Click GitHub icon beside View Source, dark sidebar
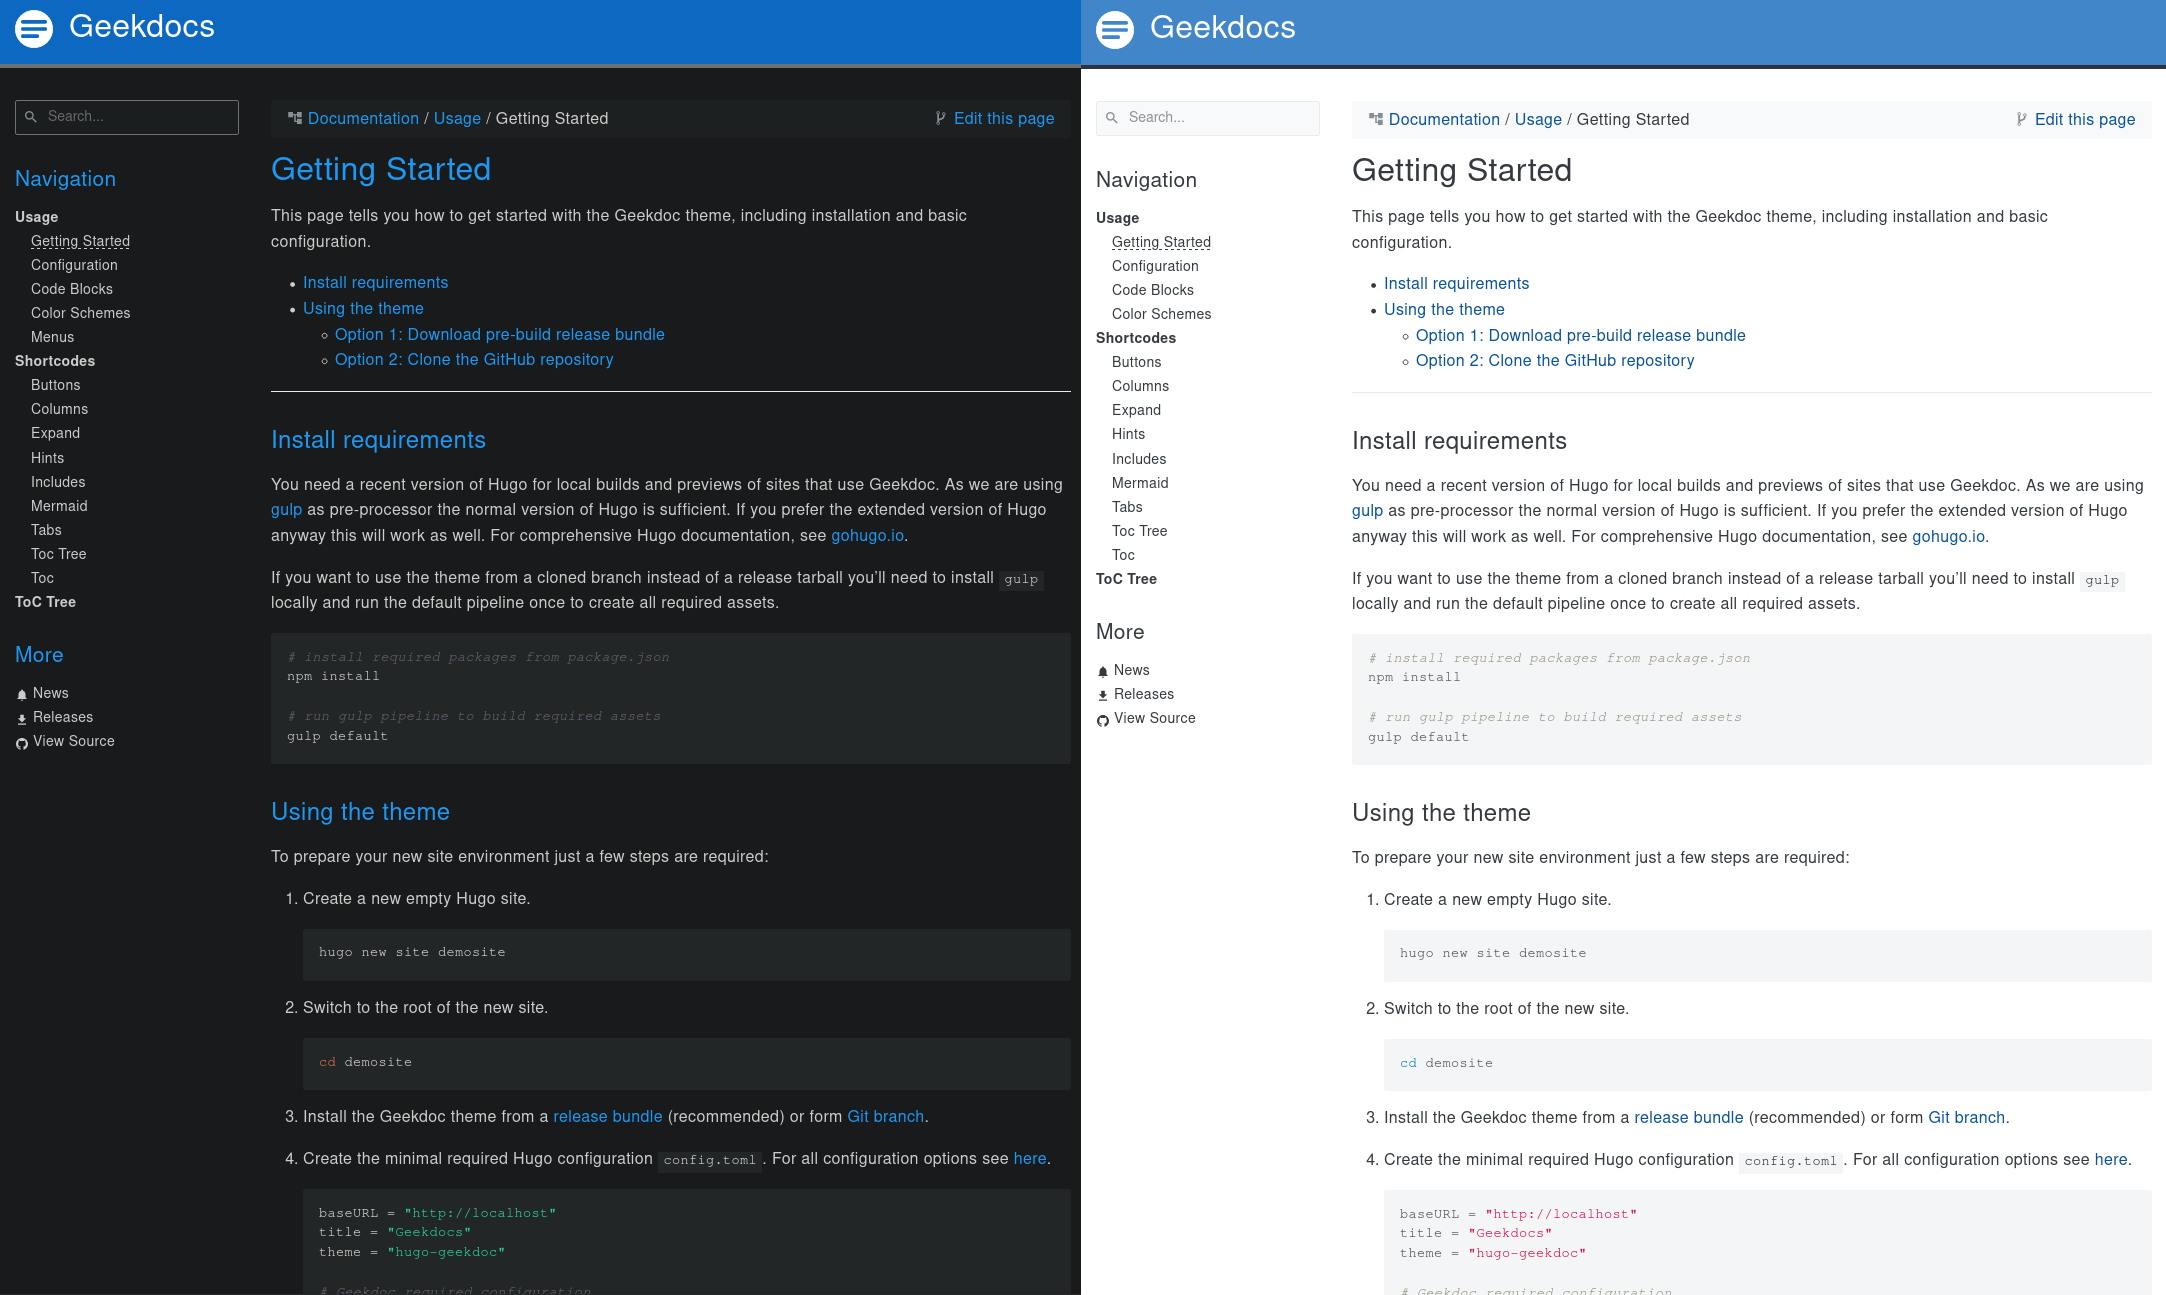 point(22,743)
